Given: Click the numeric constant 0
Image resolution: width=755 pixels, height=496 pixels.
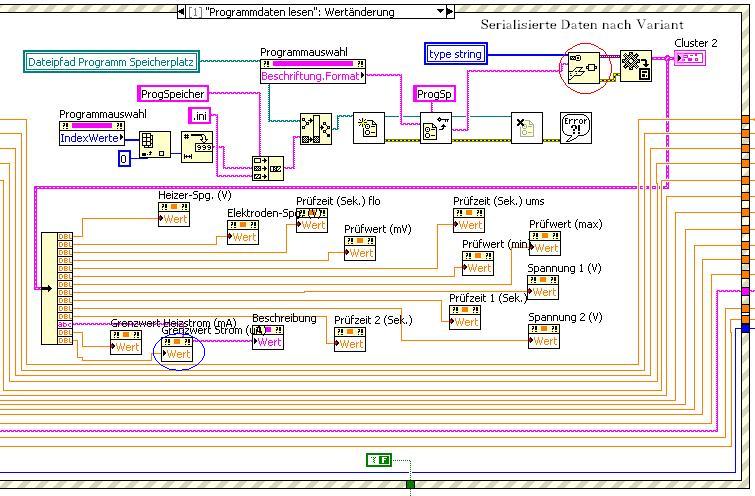Looking at the screenshot, I should (x=124, y=158).
